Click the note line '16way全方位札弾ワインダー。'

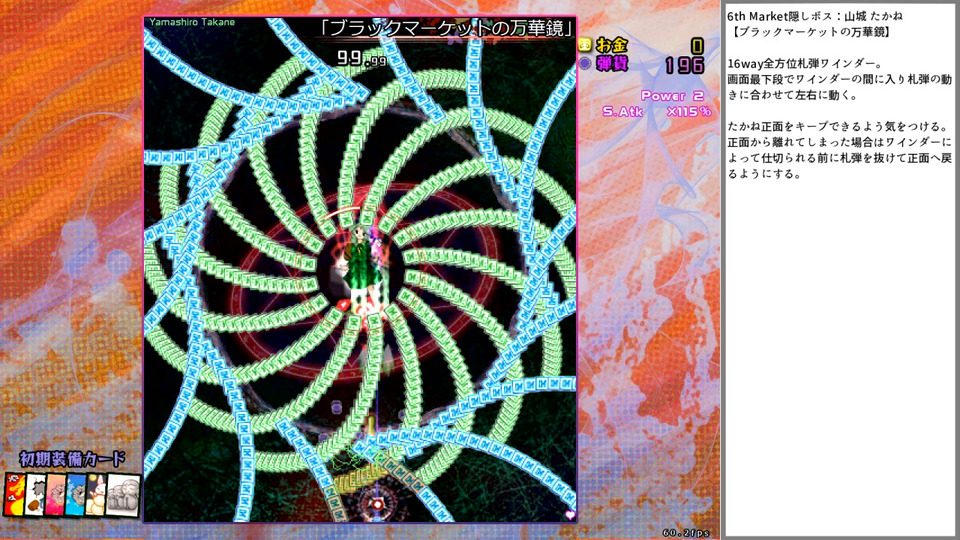[x=804, y=64]
